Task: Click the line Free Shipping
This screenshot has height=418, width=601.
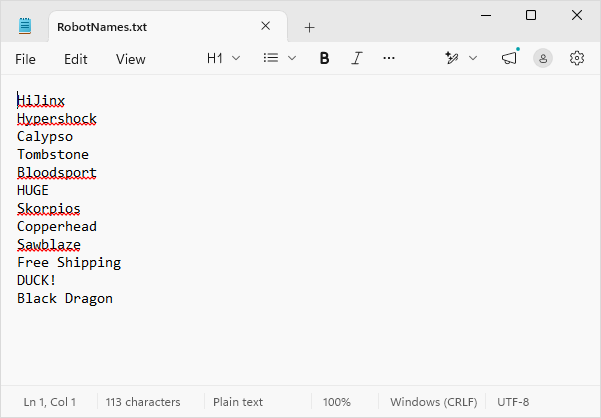Action: tap(69, 263)
